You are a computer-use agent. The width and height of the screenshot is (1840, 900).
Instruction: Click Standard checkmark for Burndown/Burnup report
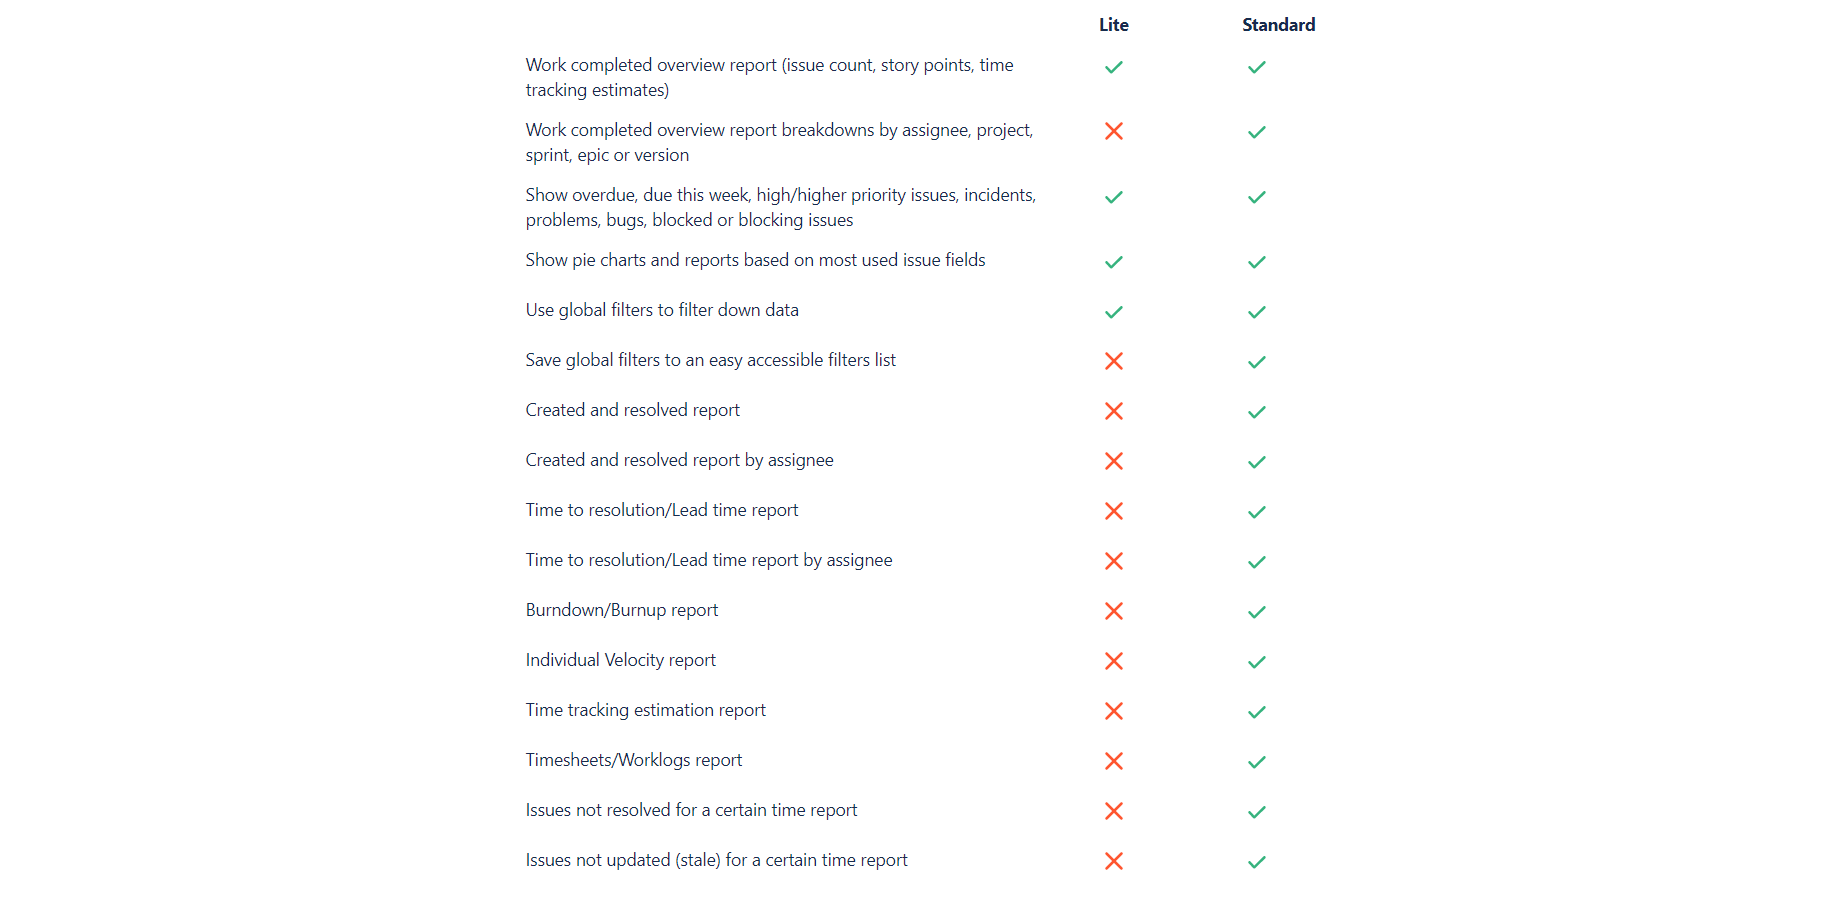pos(1257,612)
